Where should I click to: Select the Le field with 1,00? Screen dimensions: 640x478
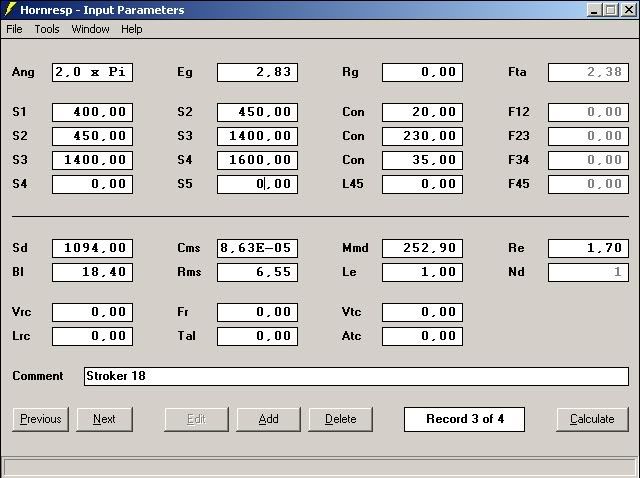pos(422,273)
